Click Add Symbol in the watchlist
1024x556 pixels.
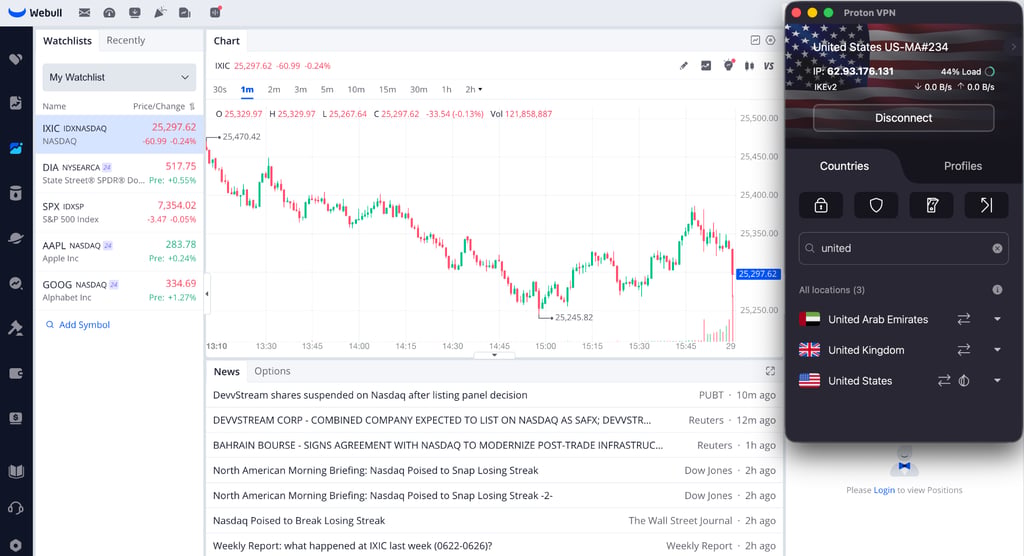78,325
